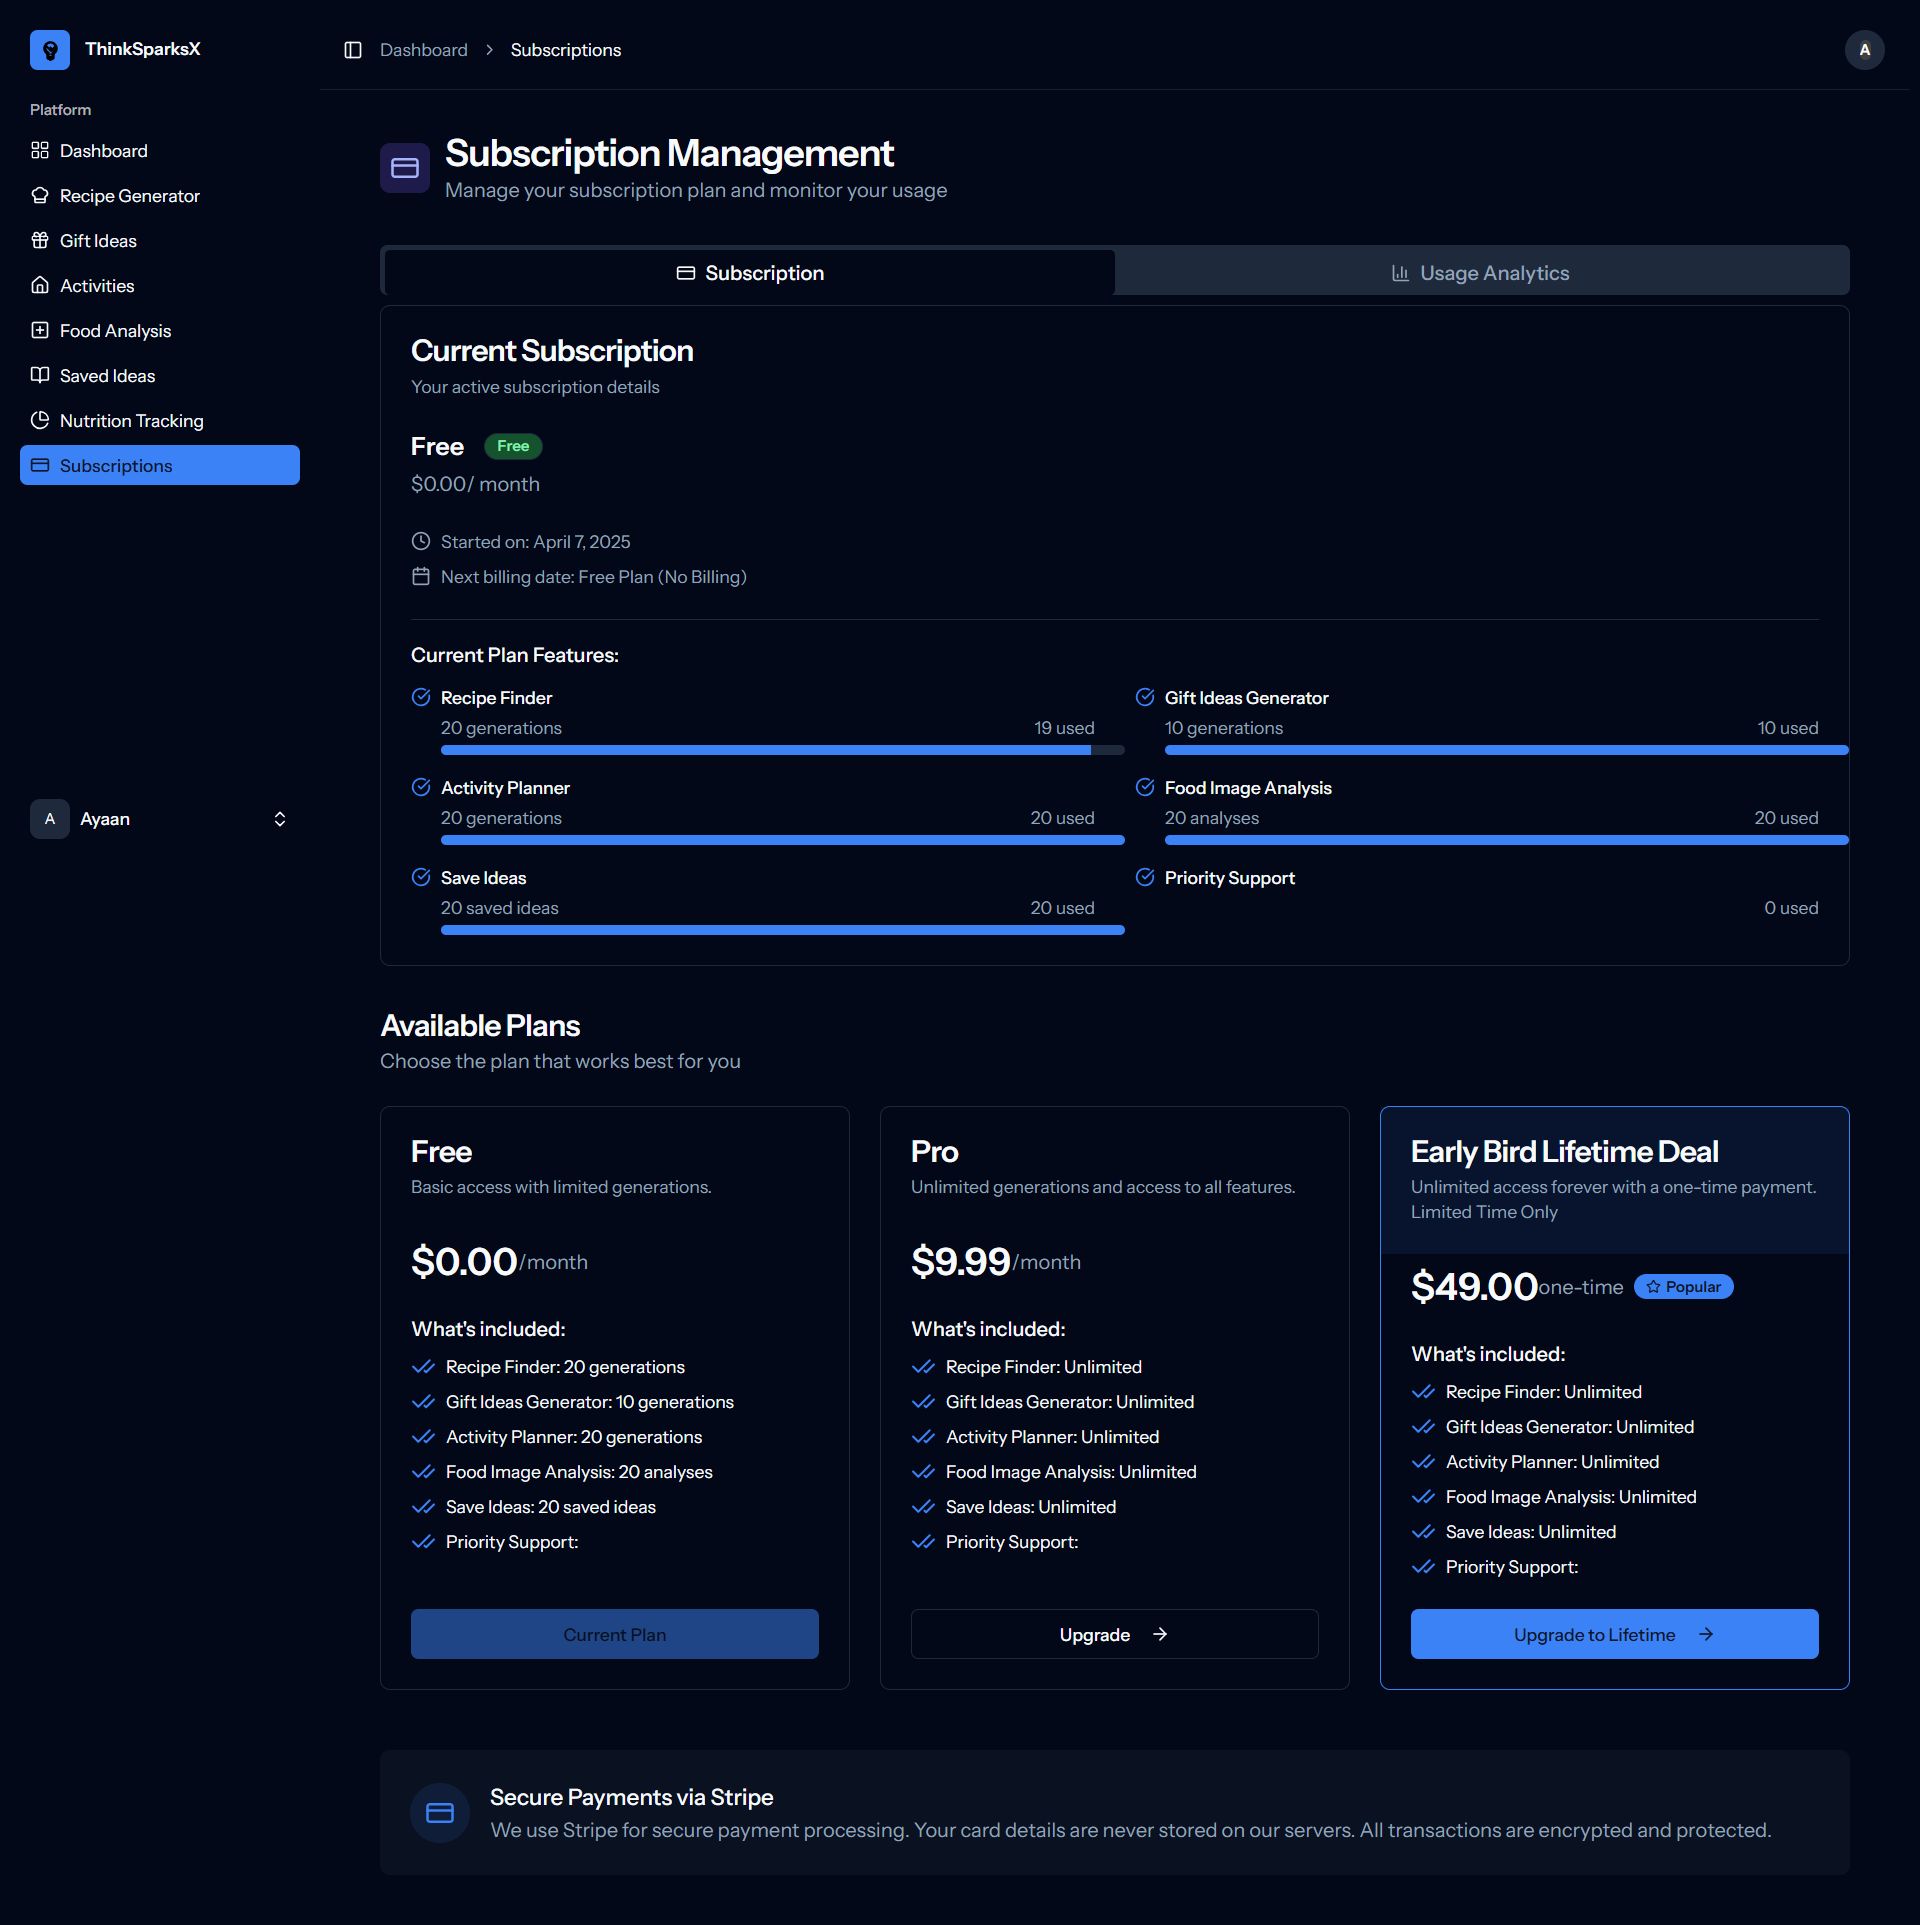Toggle the sidebar panel icon

353,50
